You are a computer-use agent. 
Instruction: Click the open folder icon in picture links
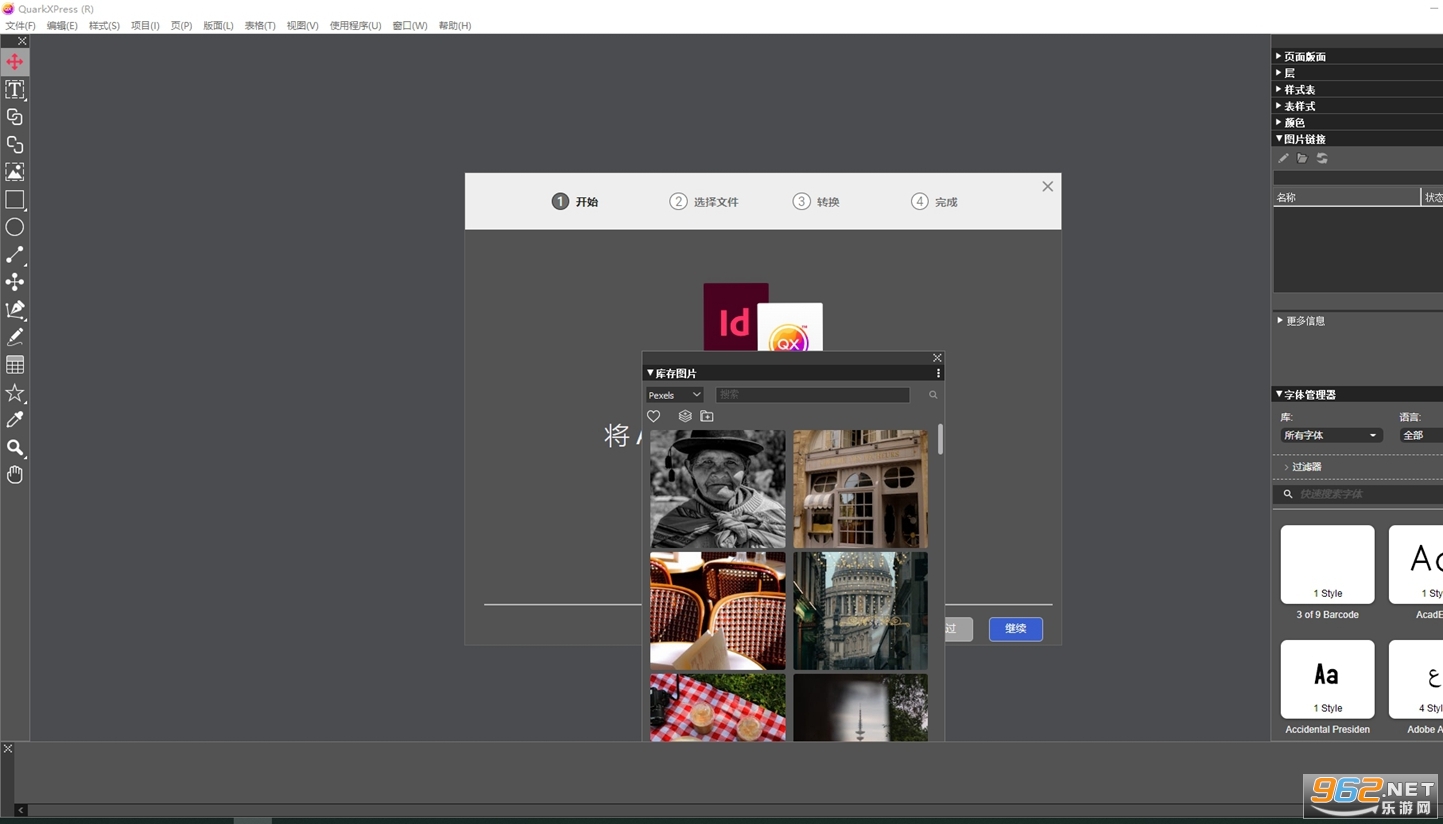click(1302, 158)
